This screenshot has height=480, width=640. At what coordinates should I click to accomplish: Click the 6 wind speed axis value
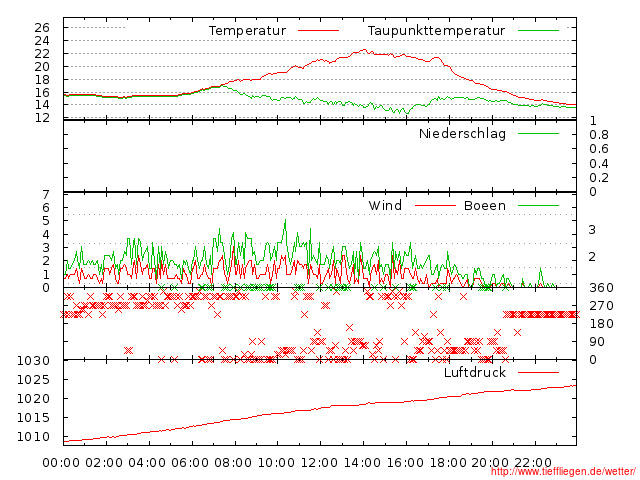click(x=46, y=208)
